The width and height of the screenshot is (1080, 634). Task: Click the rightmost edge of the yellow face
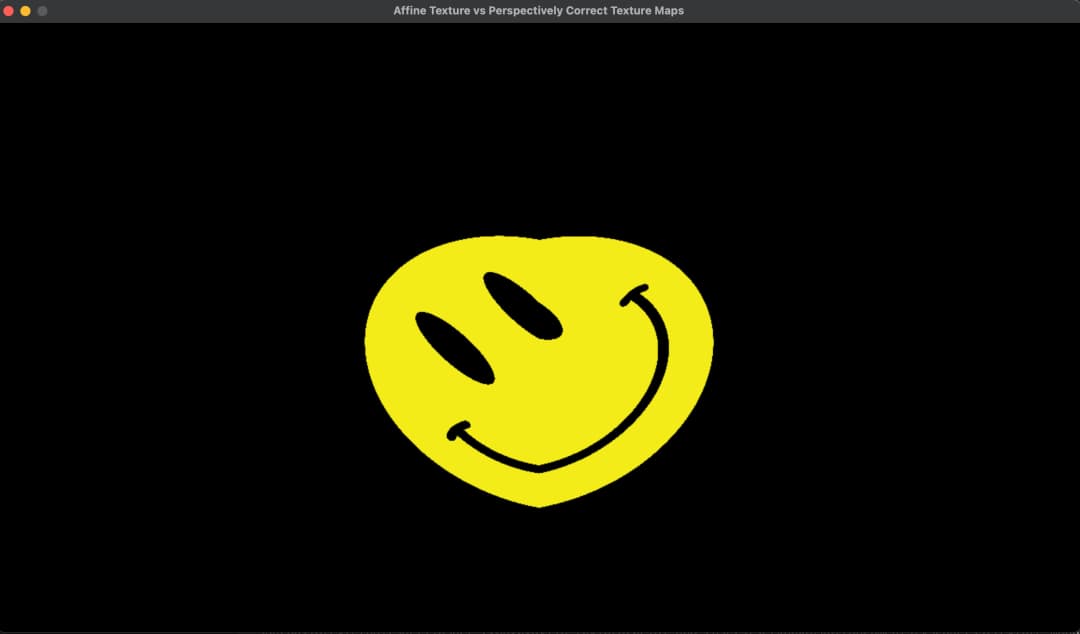711,340
